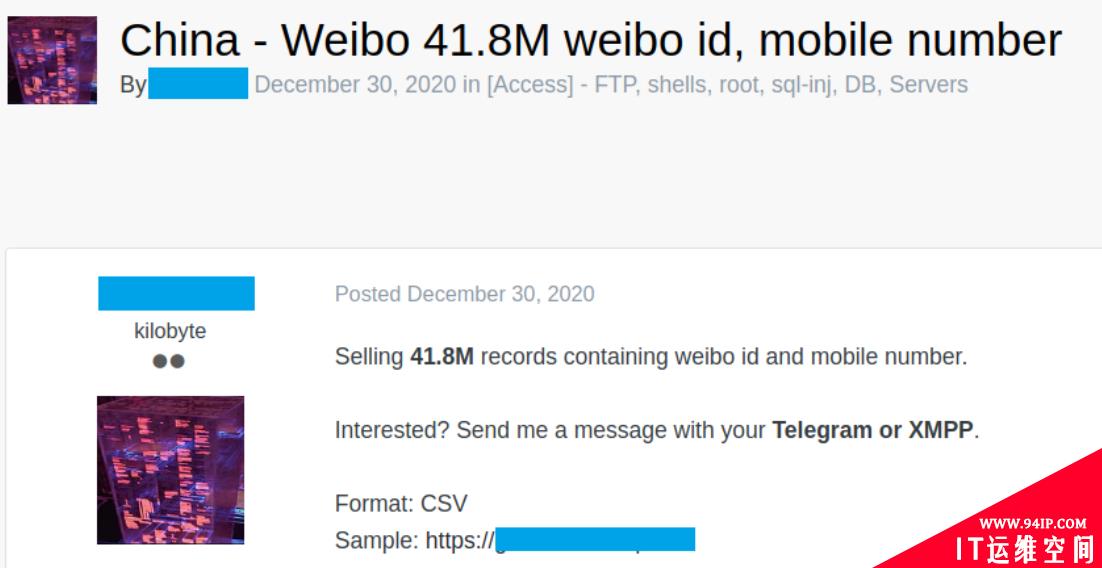Click the IT运维空间 watermark logo
This screenshot has width=1102, height=568.
point(1022,549)
